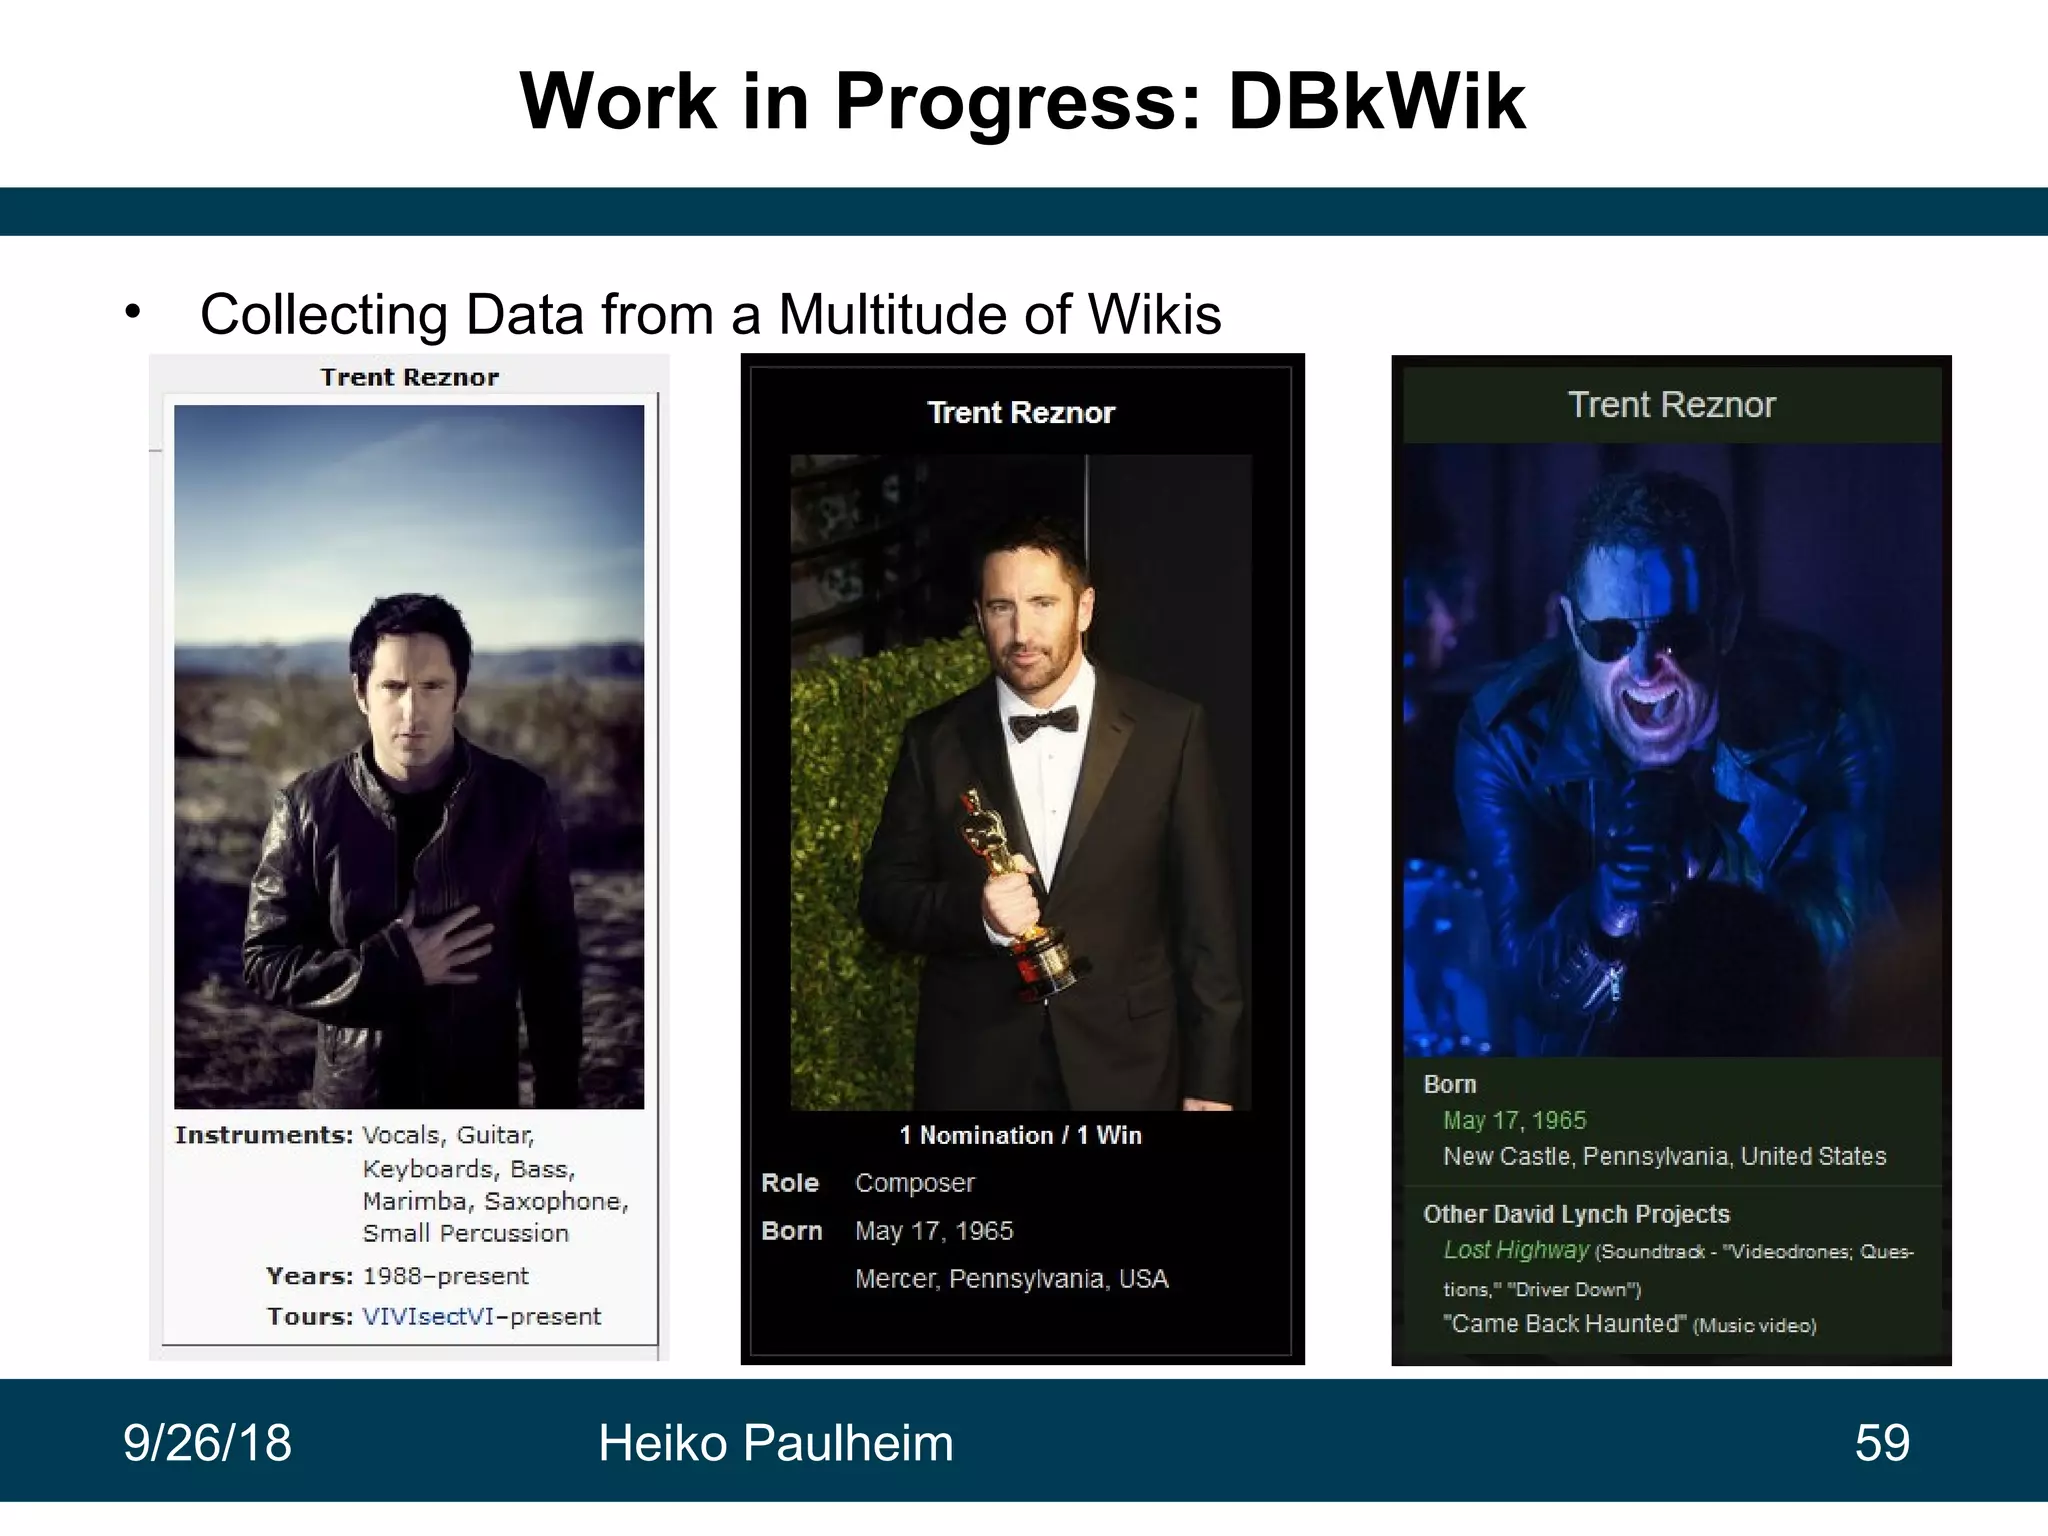
Task: Click the green 'May 17, 1965' birth date link
Action: pos(1514,1120)
